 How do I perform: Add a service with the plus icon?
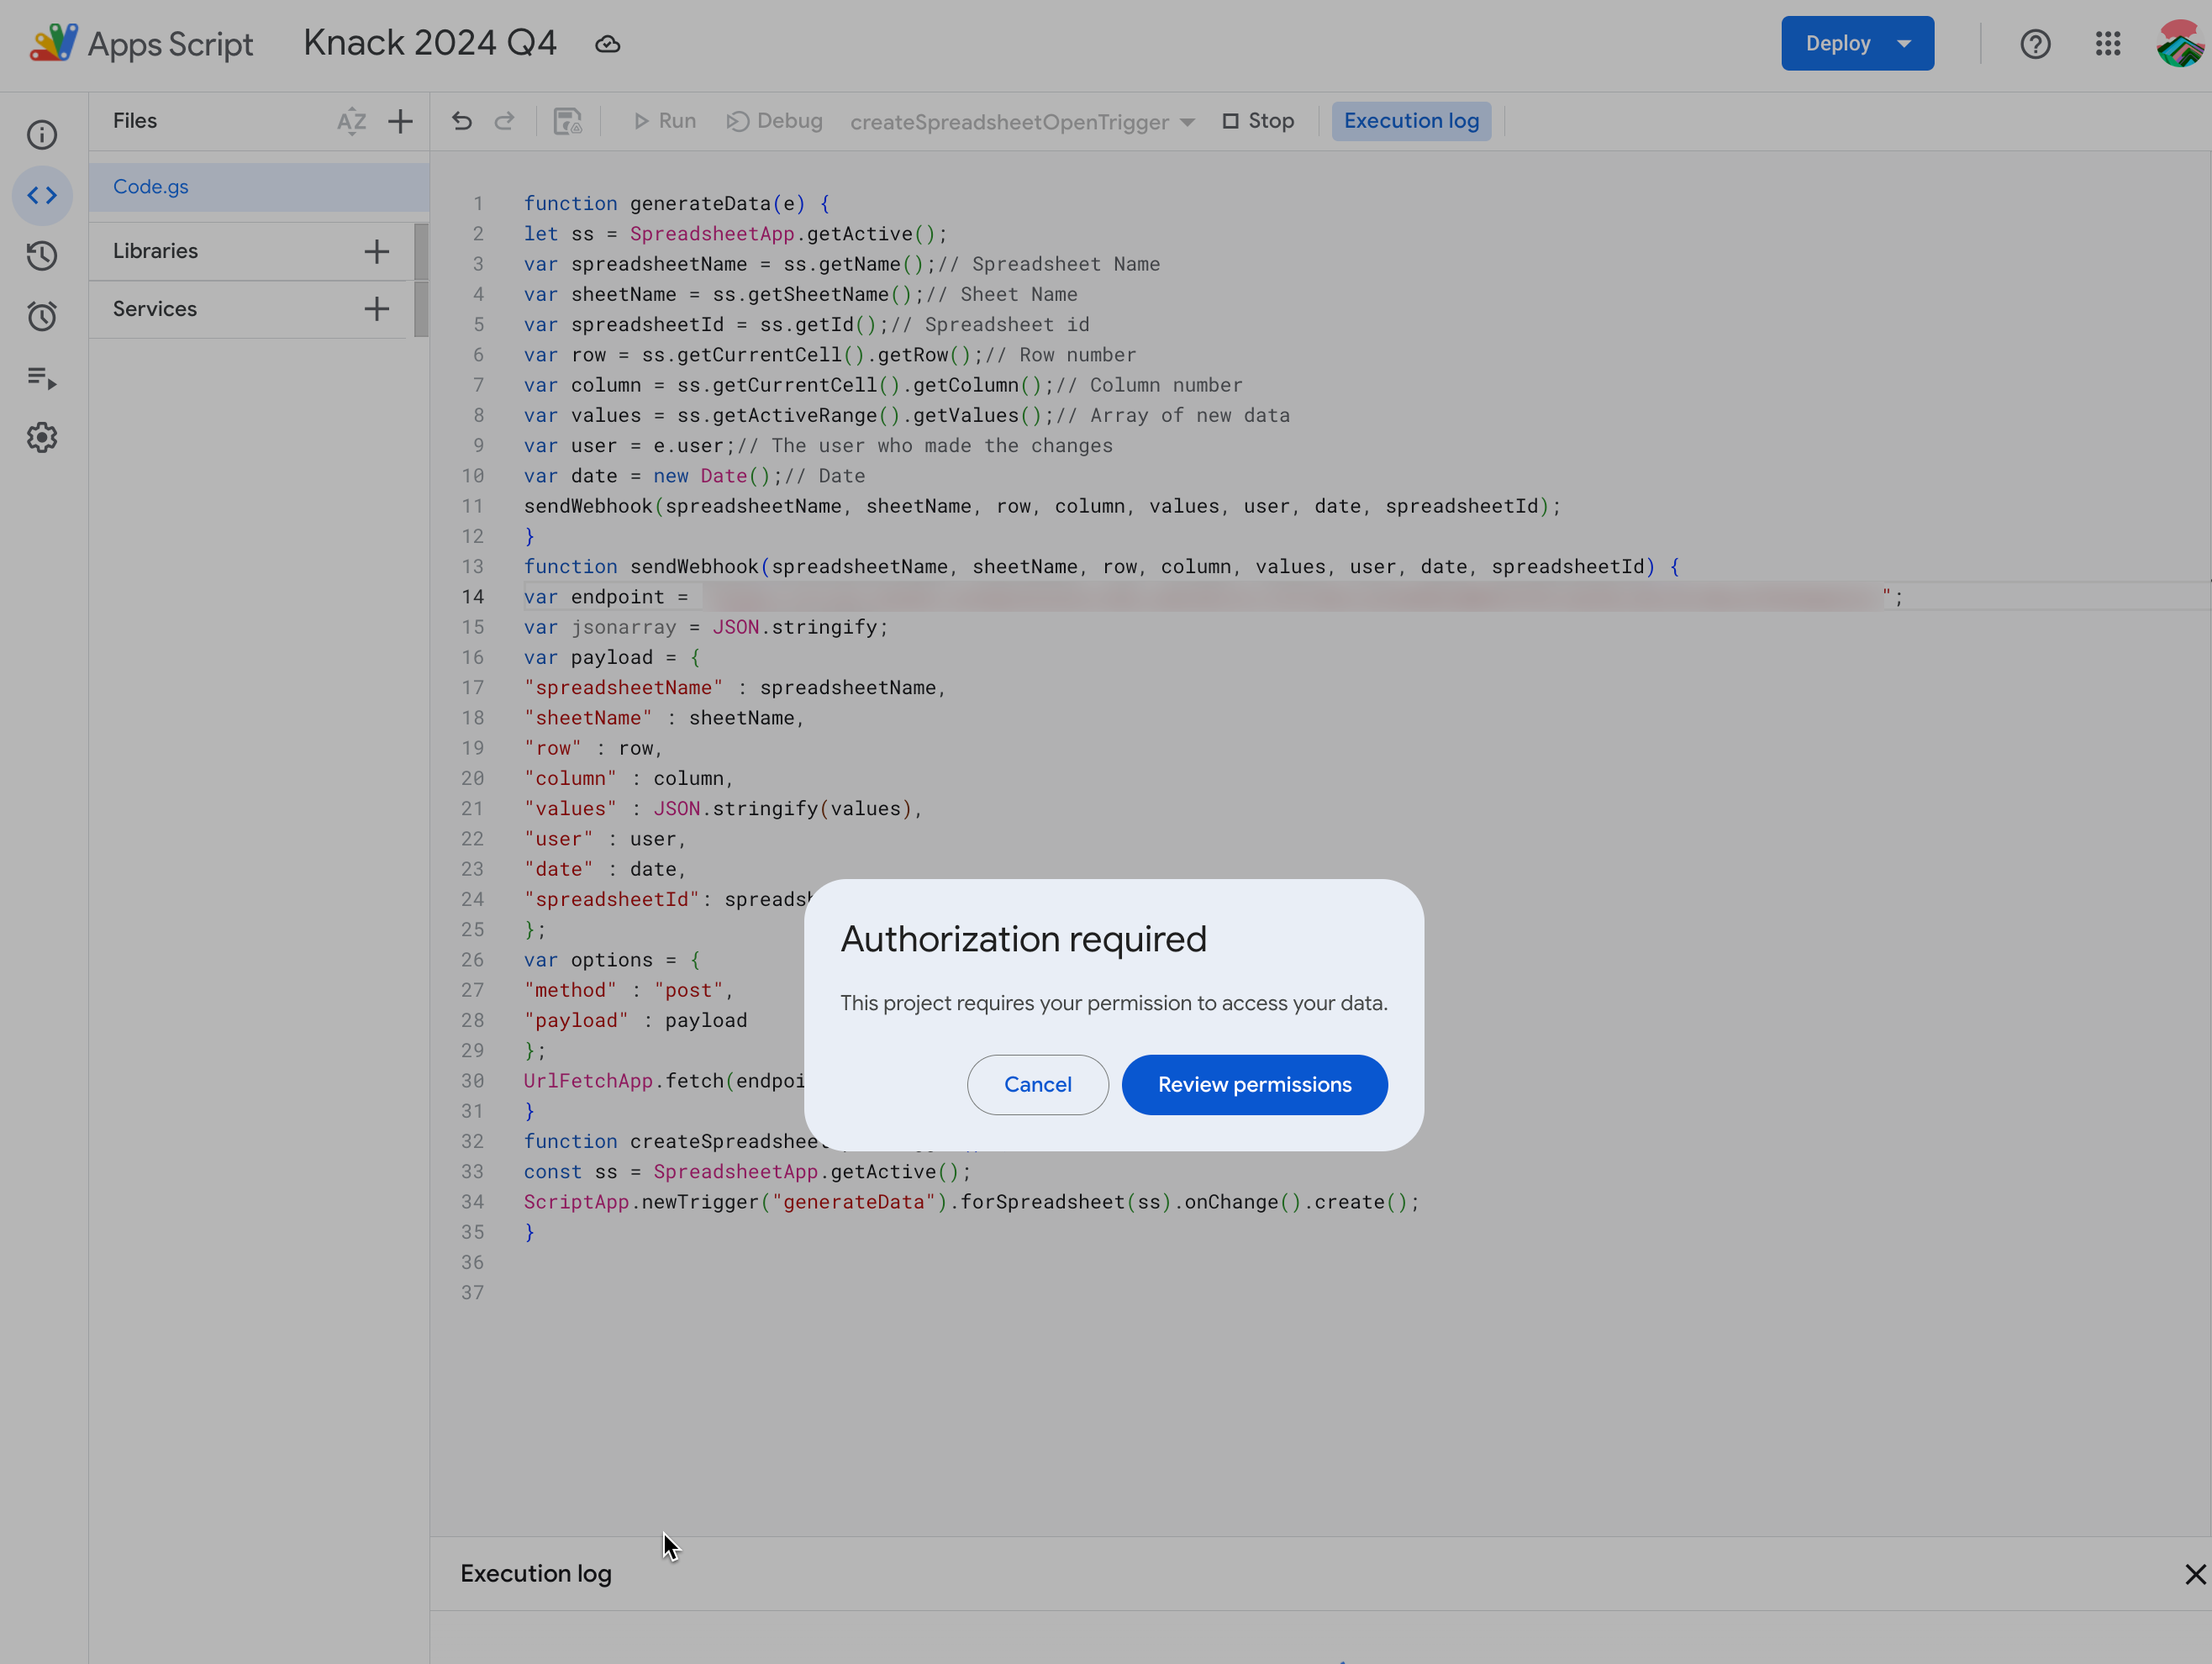[376, 309]
